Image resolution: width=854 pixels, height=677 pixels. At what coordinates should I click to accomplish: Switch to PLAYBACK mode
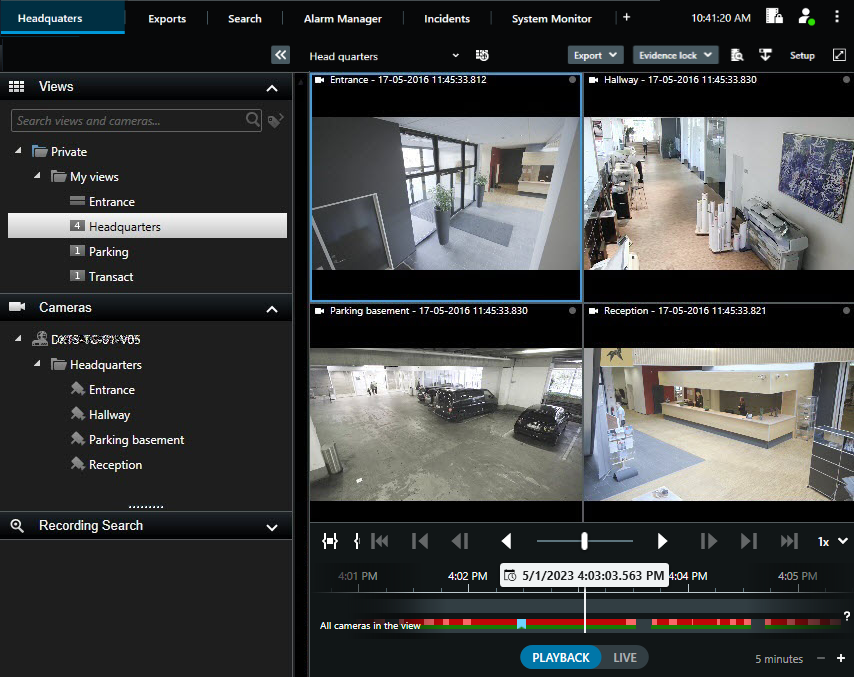click(560, 657)
